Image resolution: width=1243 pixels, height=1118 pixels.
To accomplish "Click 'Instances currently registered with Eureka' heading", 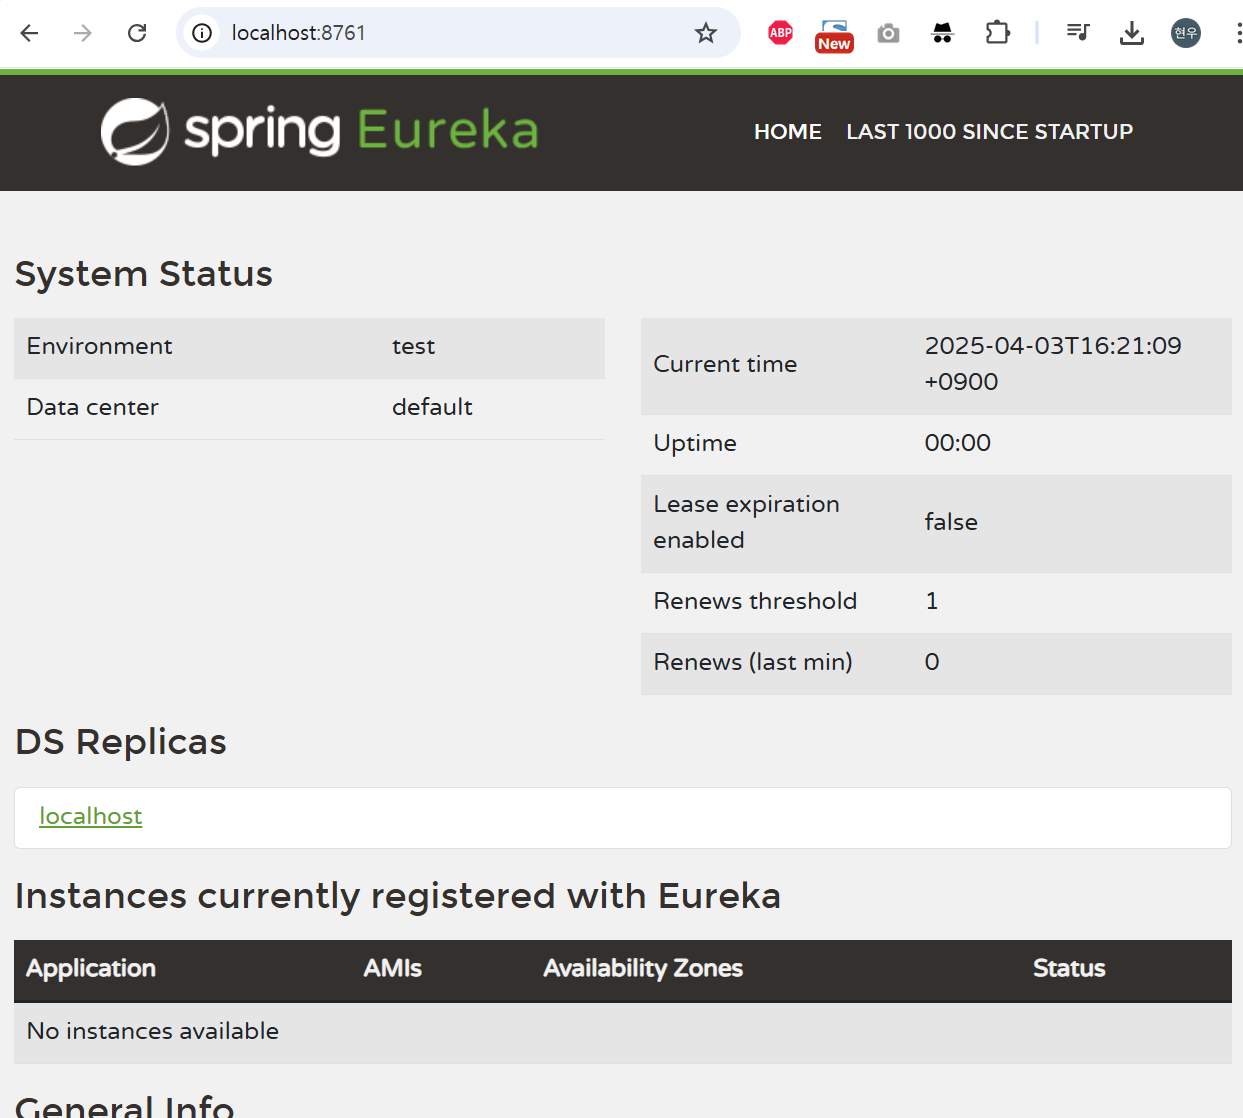I will click(398, 896).
